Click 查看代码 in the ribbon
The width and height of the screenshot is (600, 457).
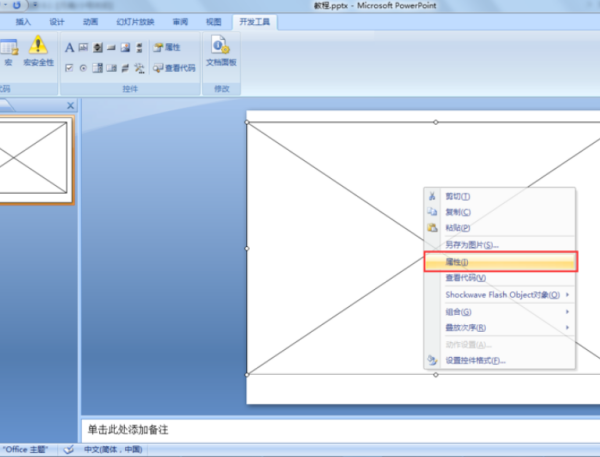173,68
